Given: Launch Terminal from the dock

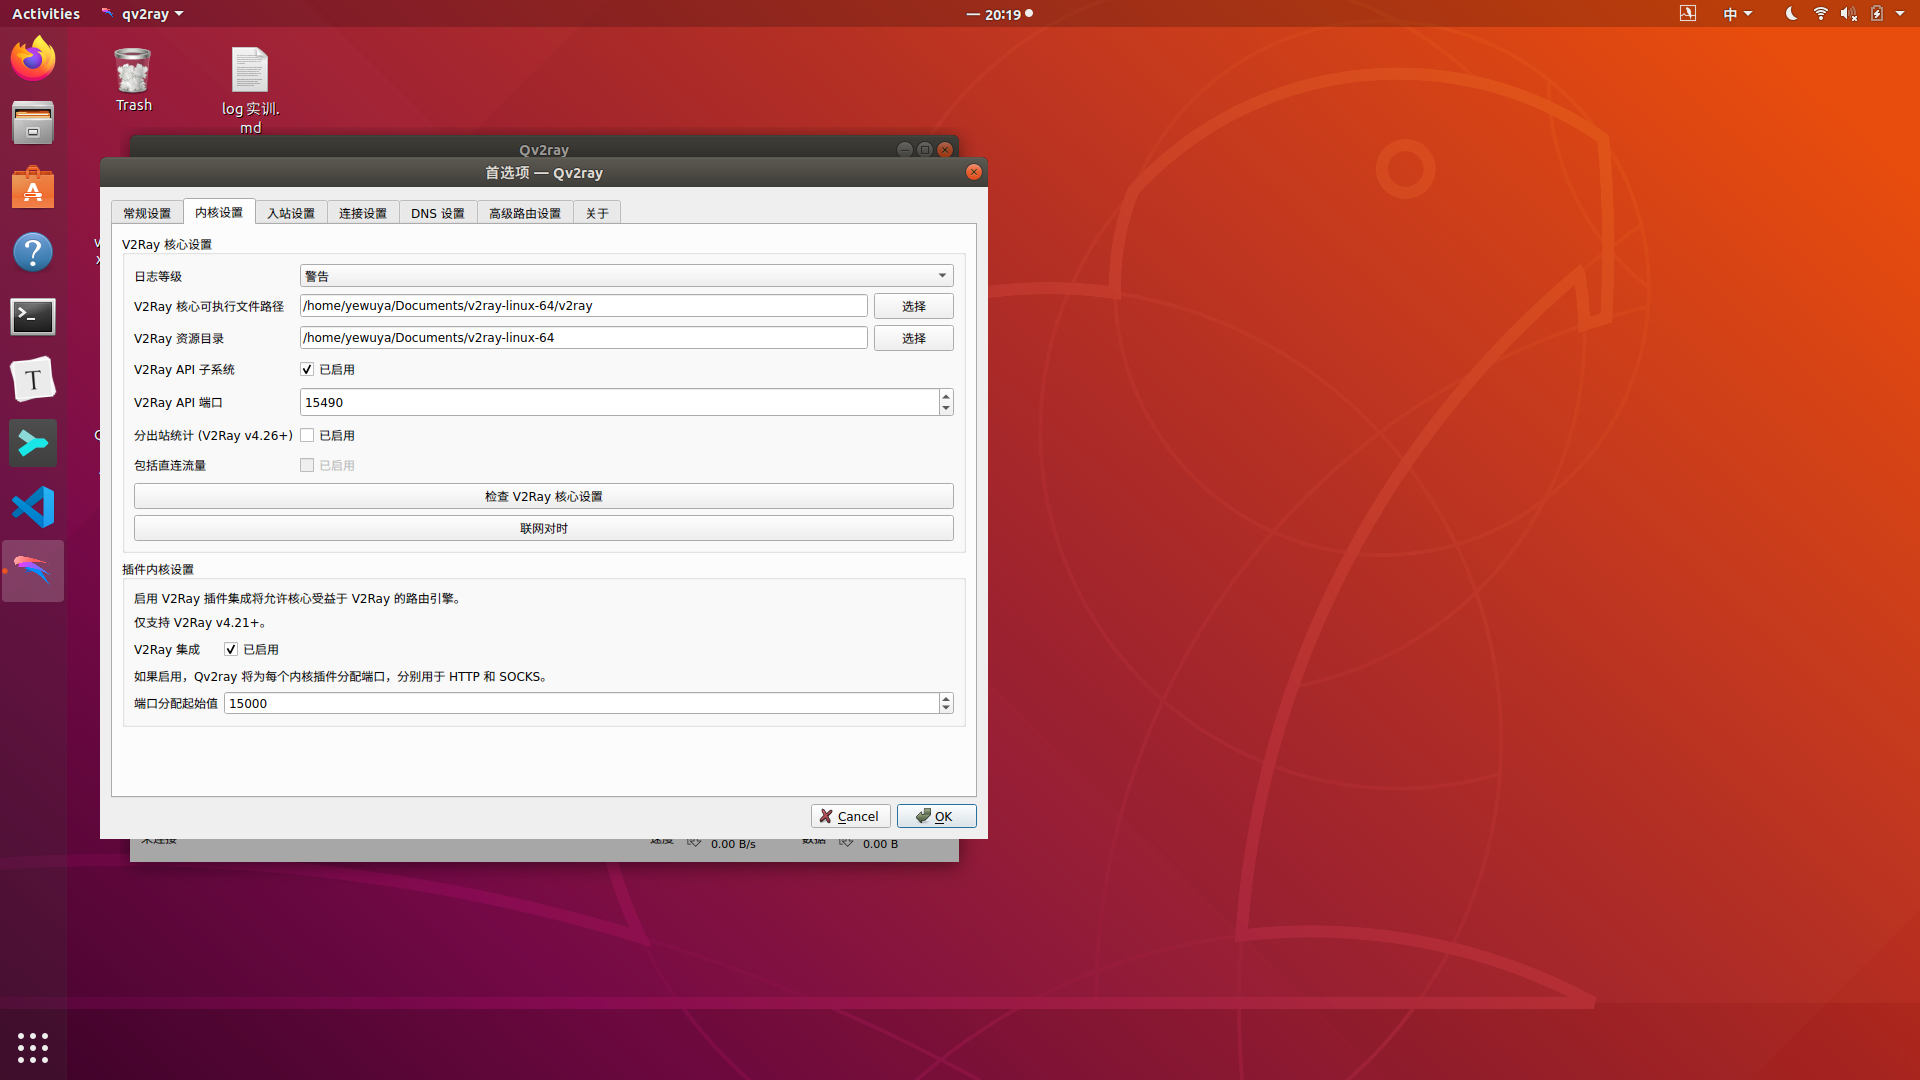Looking at the screenshot, I should click(x=33, y=317).
